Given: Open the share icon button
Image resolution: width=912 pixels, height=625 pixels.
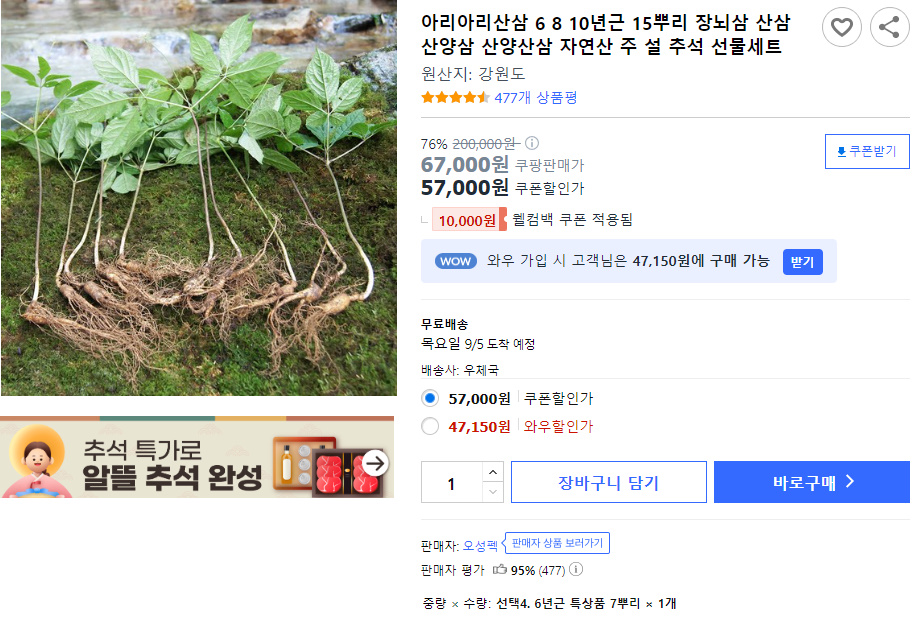Looking at the screenshot, I should pyautogui.click(x=889, y=27).
